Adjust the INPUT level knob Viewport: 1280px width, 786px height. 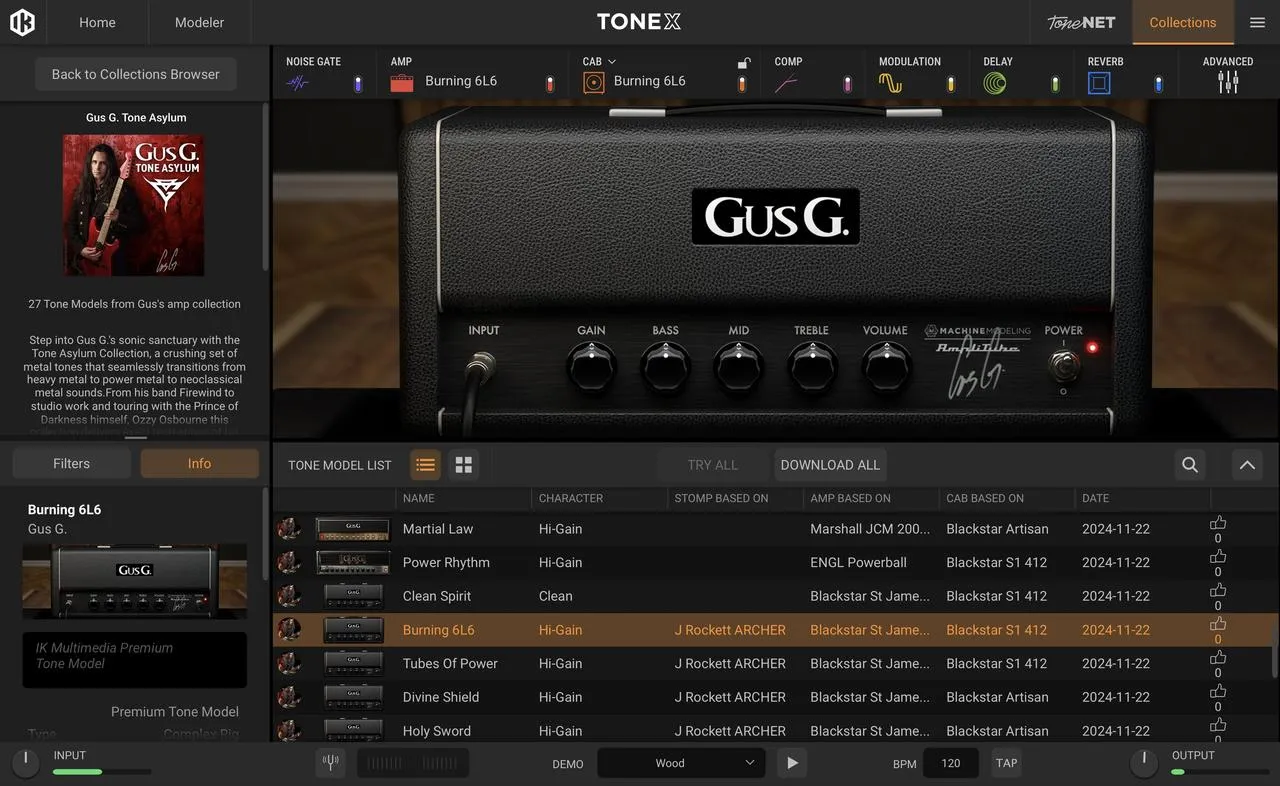(24, 764)
